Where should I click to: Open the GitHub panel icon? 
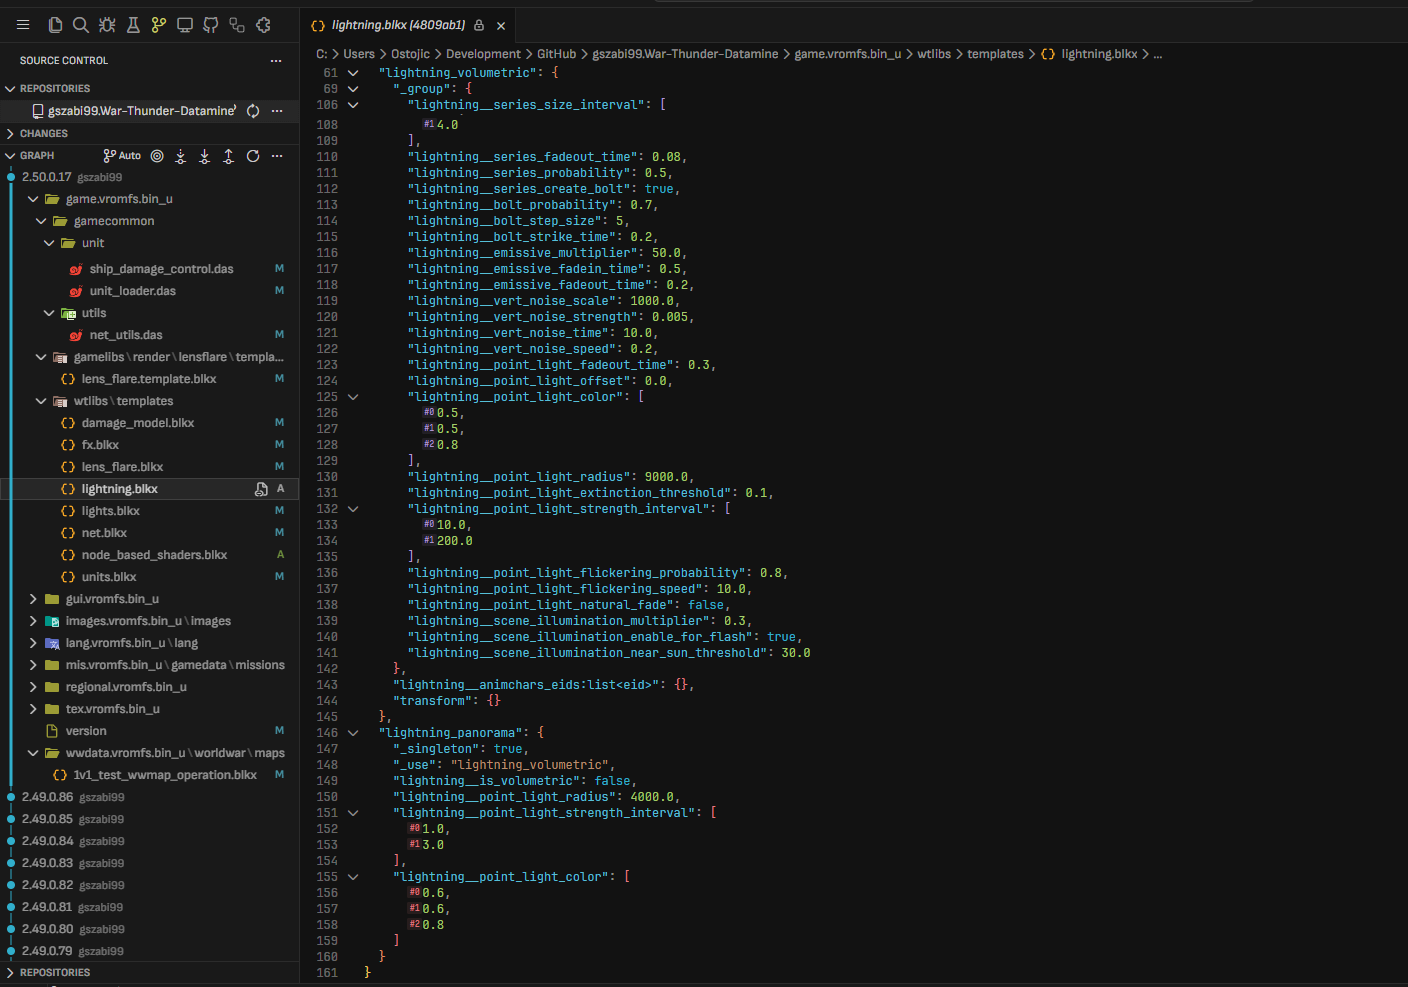[x=211, y=25]
